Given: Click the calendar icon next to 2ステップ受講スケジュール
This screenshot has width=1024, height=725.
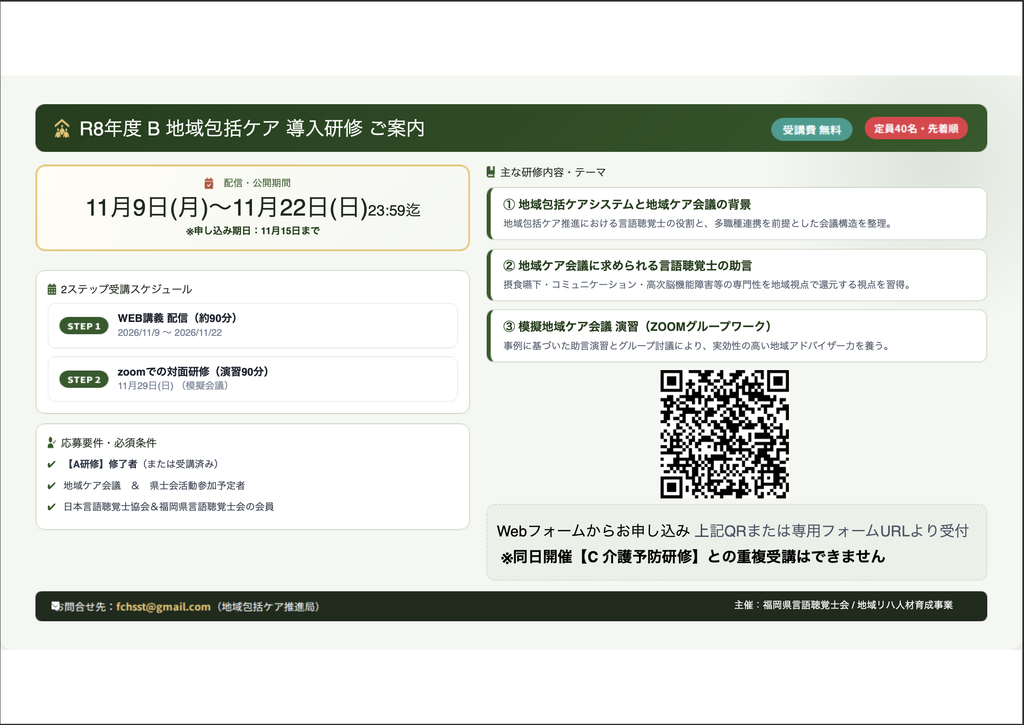Looking at the screenshot, I should [52, 289].
